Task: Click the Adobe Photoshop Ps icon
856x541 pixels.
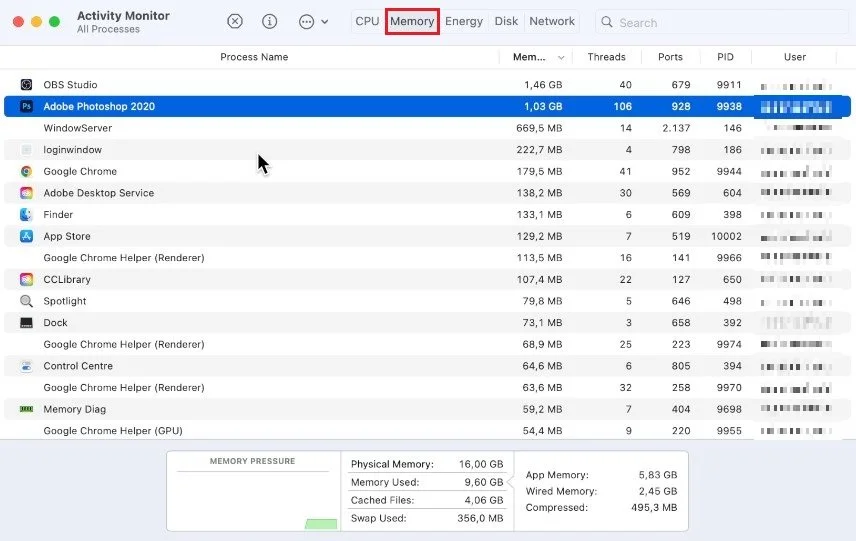Action: [x=26, y=106]
